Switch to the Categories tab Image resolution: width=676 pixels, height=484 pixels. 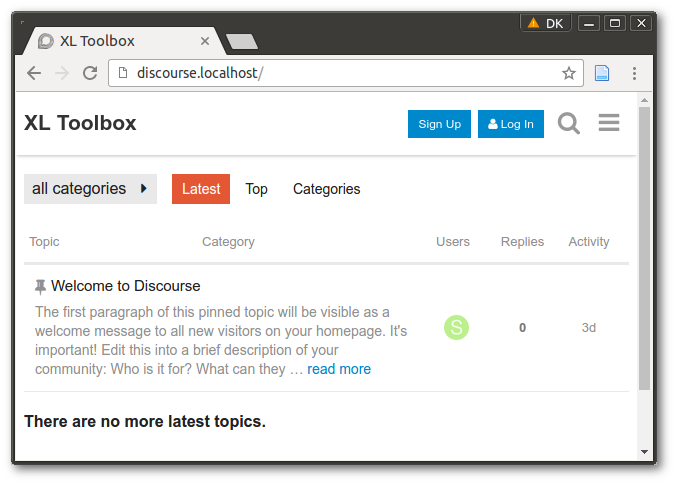point(326,189)
